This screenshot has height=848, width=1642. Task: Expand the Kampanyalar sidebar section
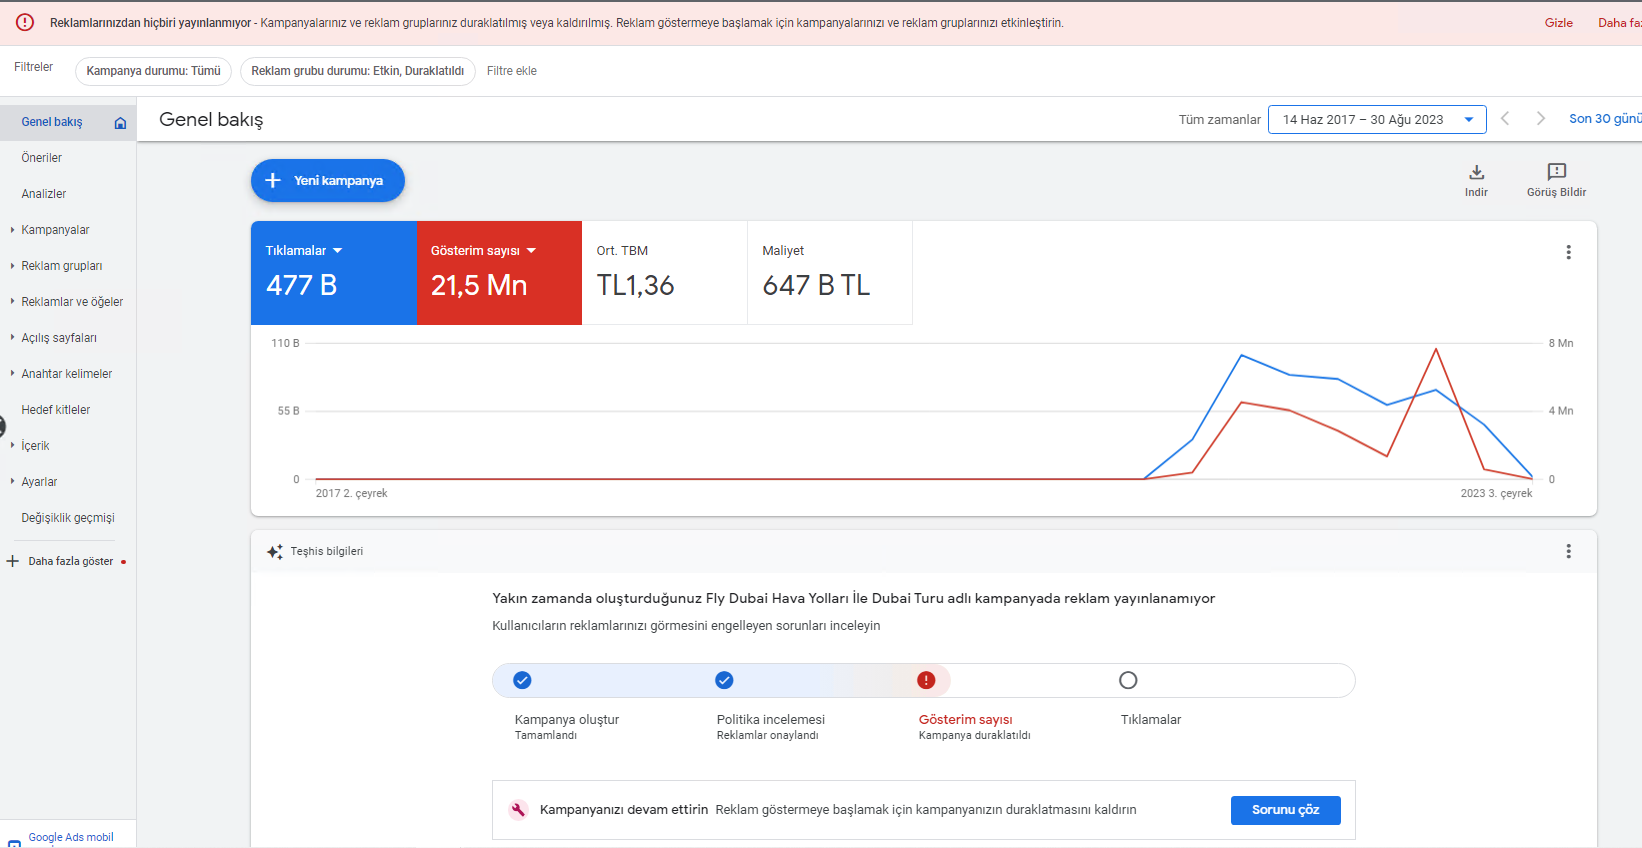[55, 230]
